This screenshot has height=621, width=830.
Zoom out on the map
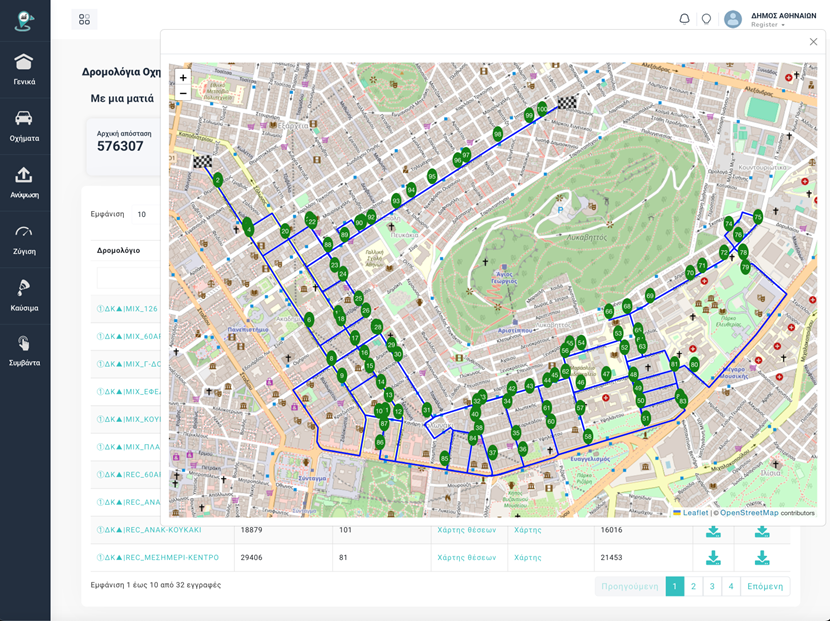point(182,93)
